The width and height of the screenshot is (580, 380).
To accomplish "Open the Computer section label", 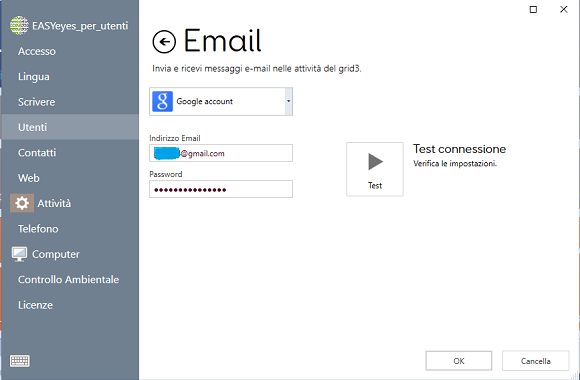I will pos(56,254).
